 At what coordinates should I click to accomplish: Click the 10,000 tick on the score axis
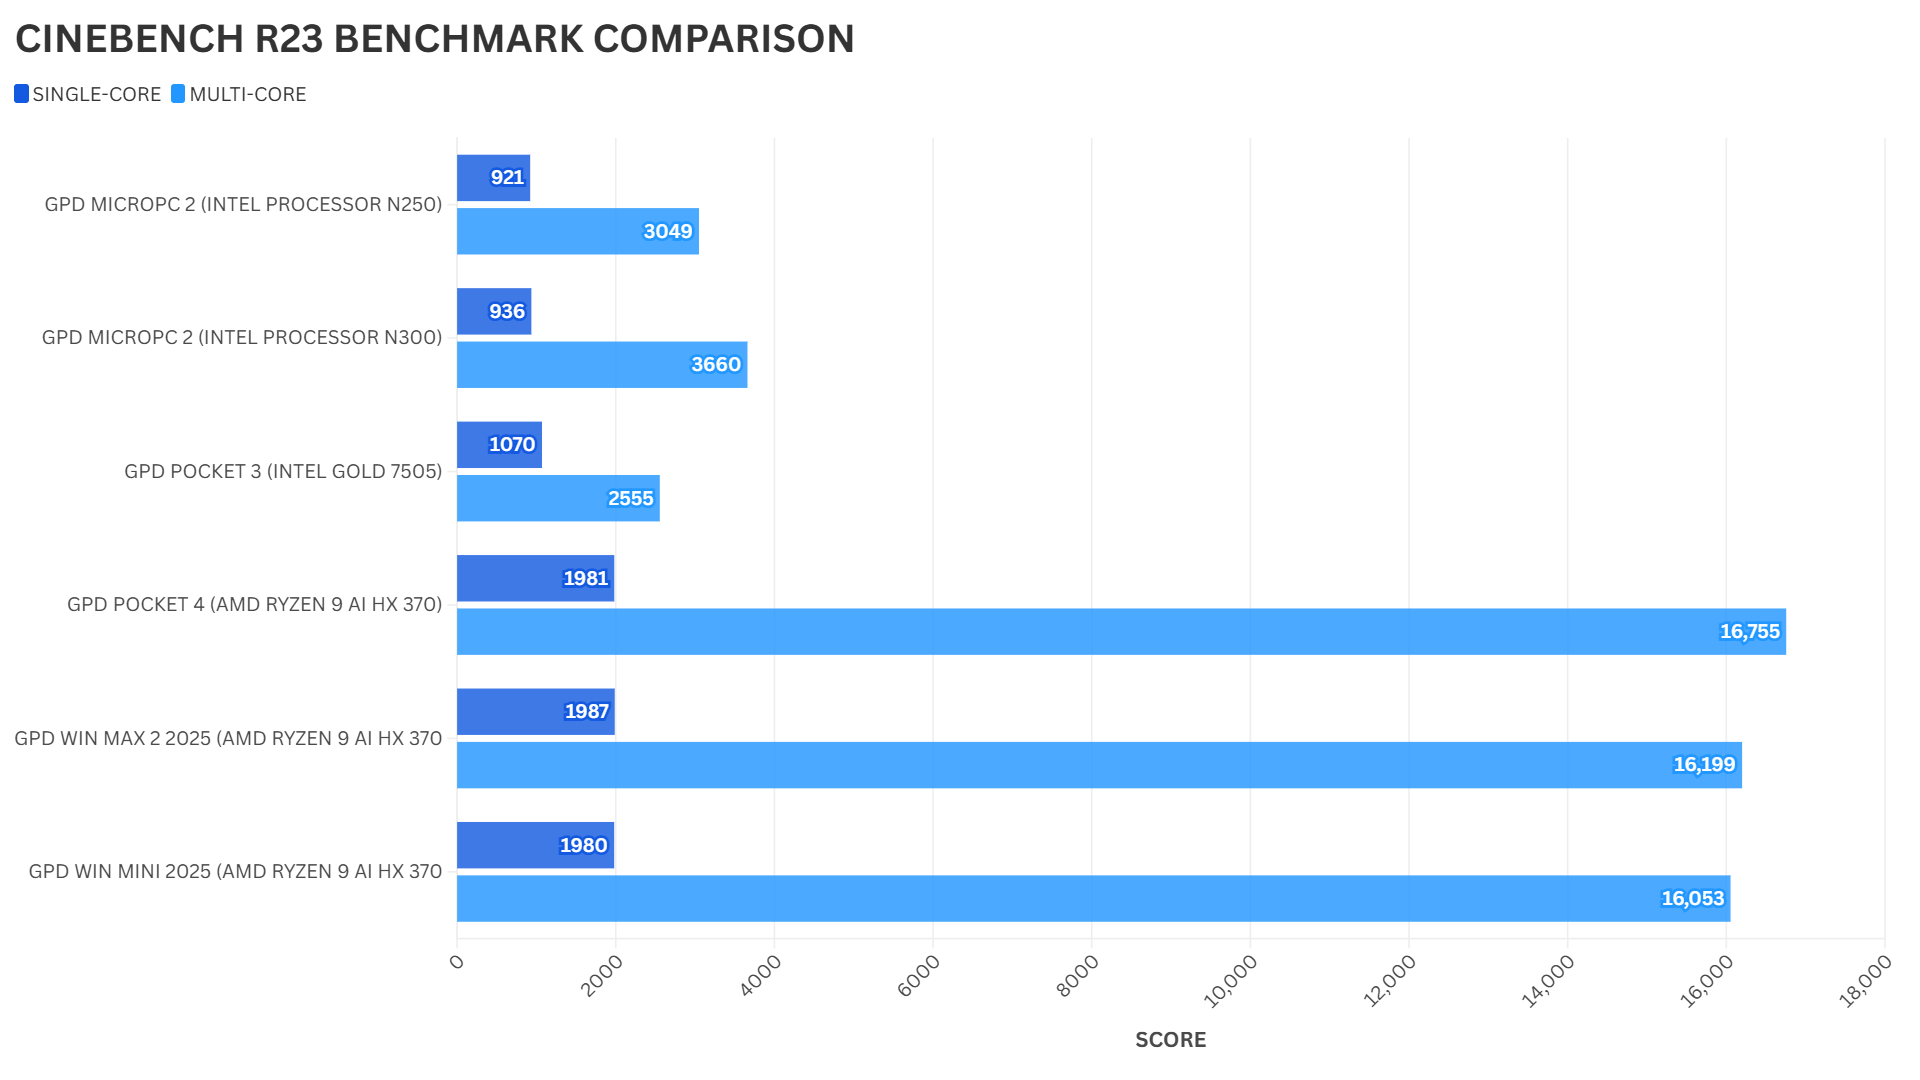(x=1231, y=981)
